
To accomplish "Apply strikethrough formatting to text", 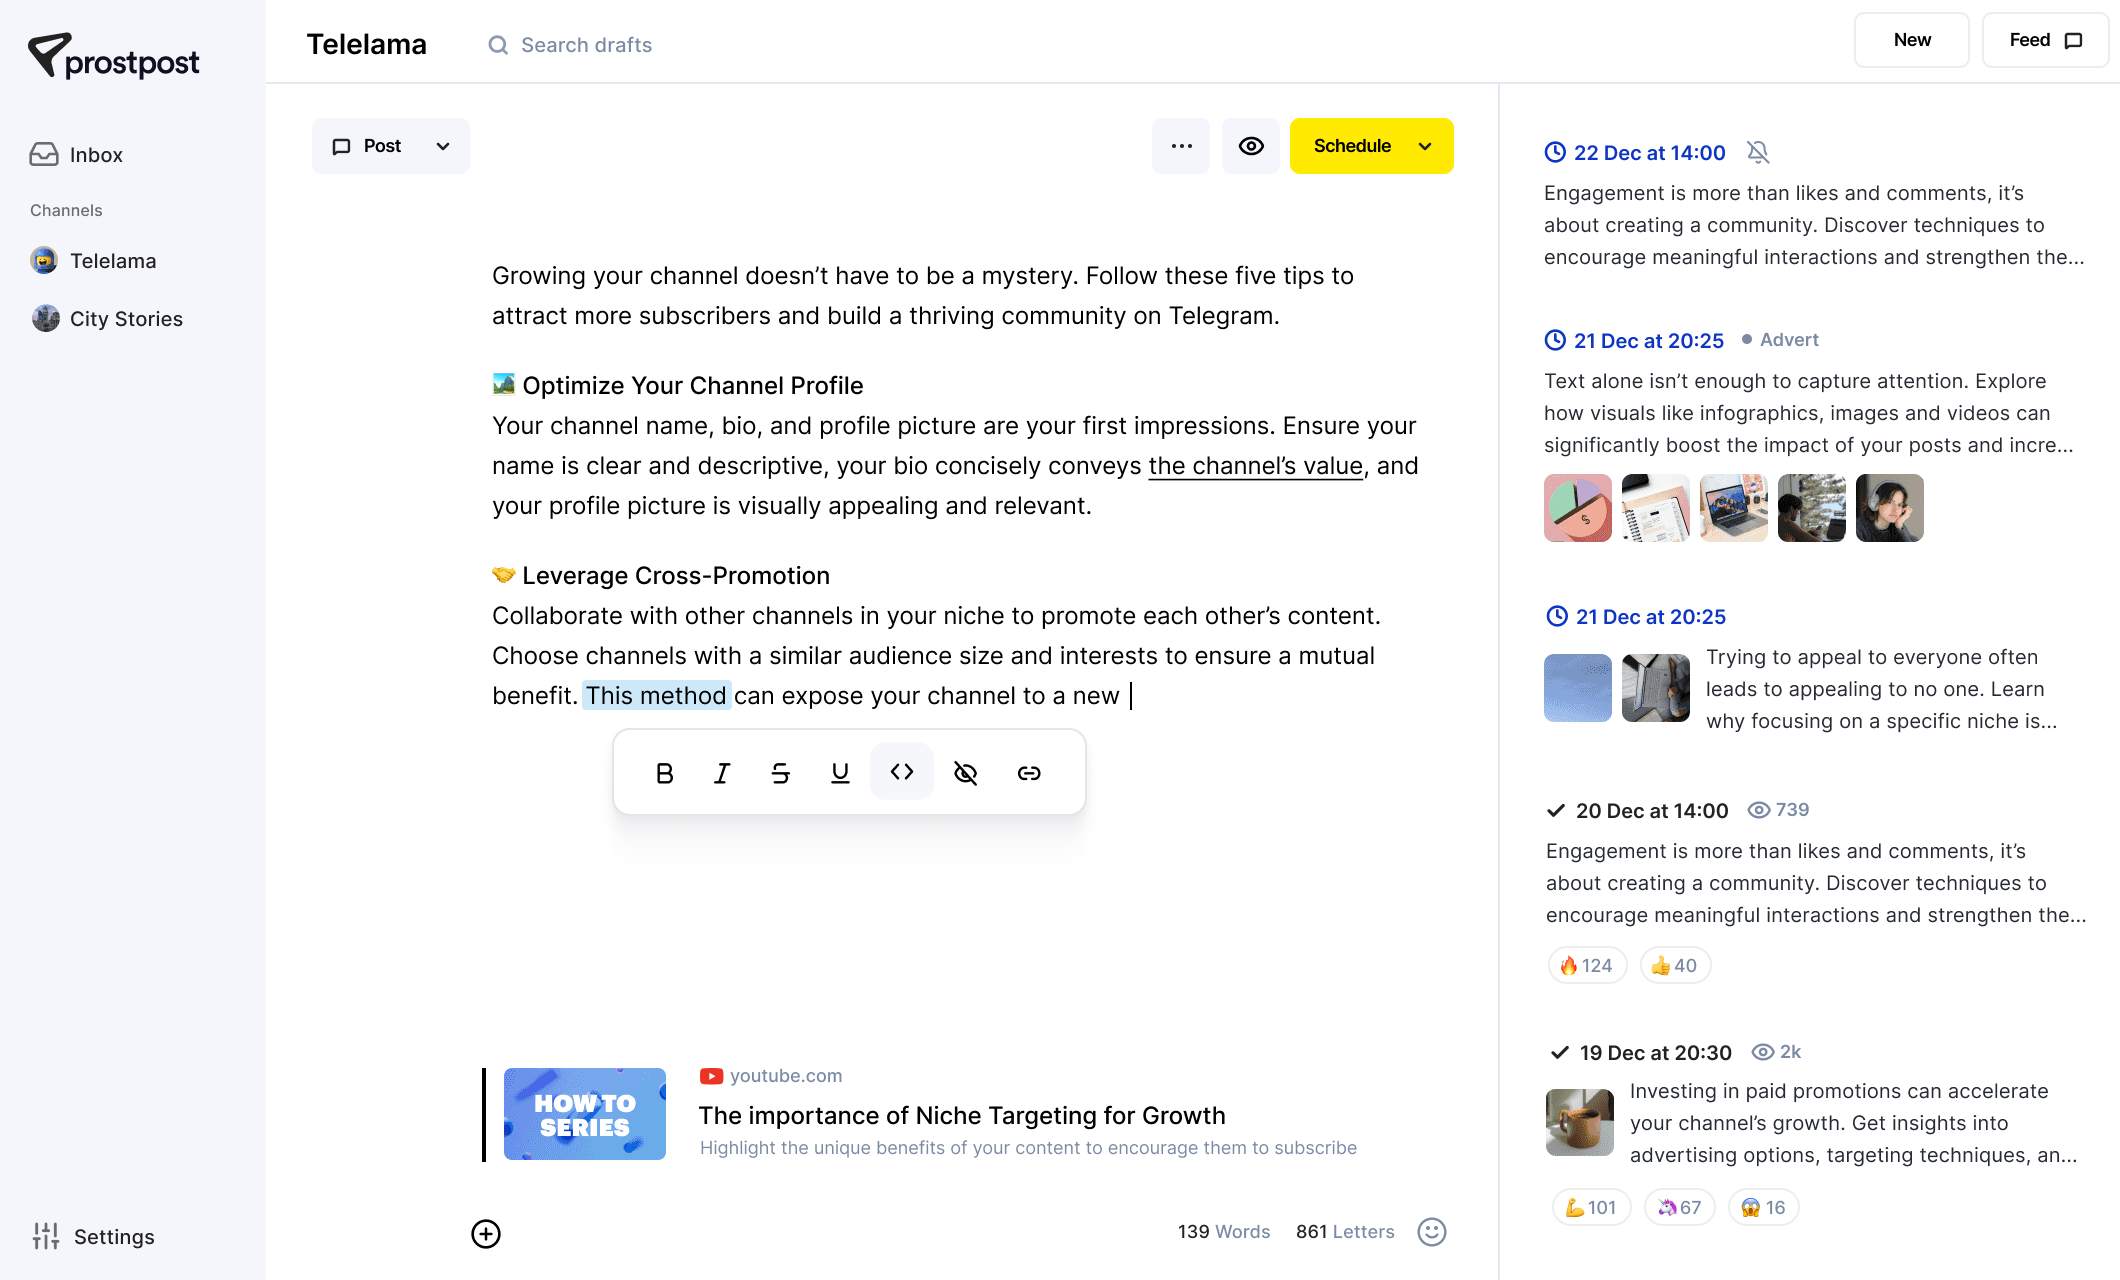I will pos(781,773).
